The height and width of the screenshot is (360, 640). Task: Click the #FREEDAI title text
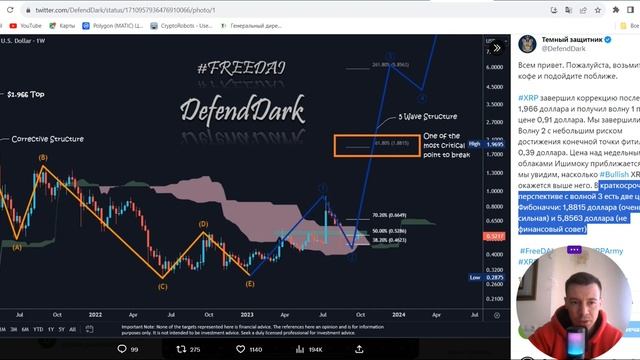(241, 68)
